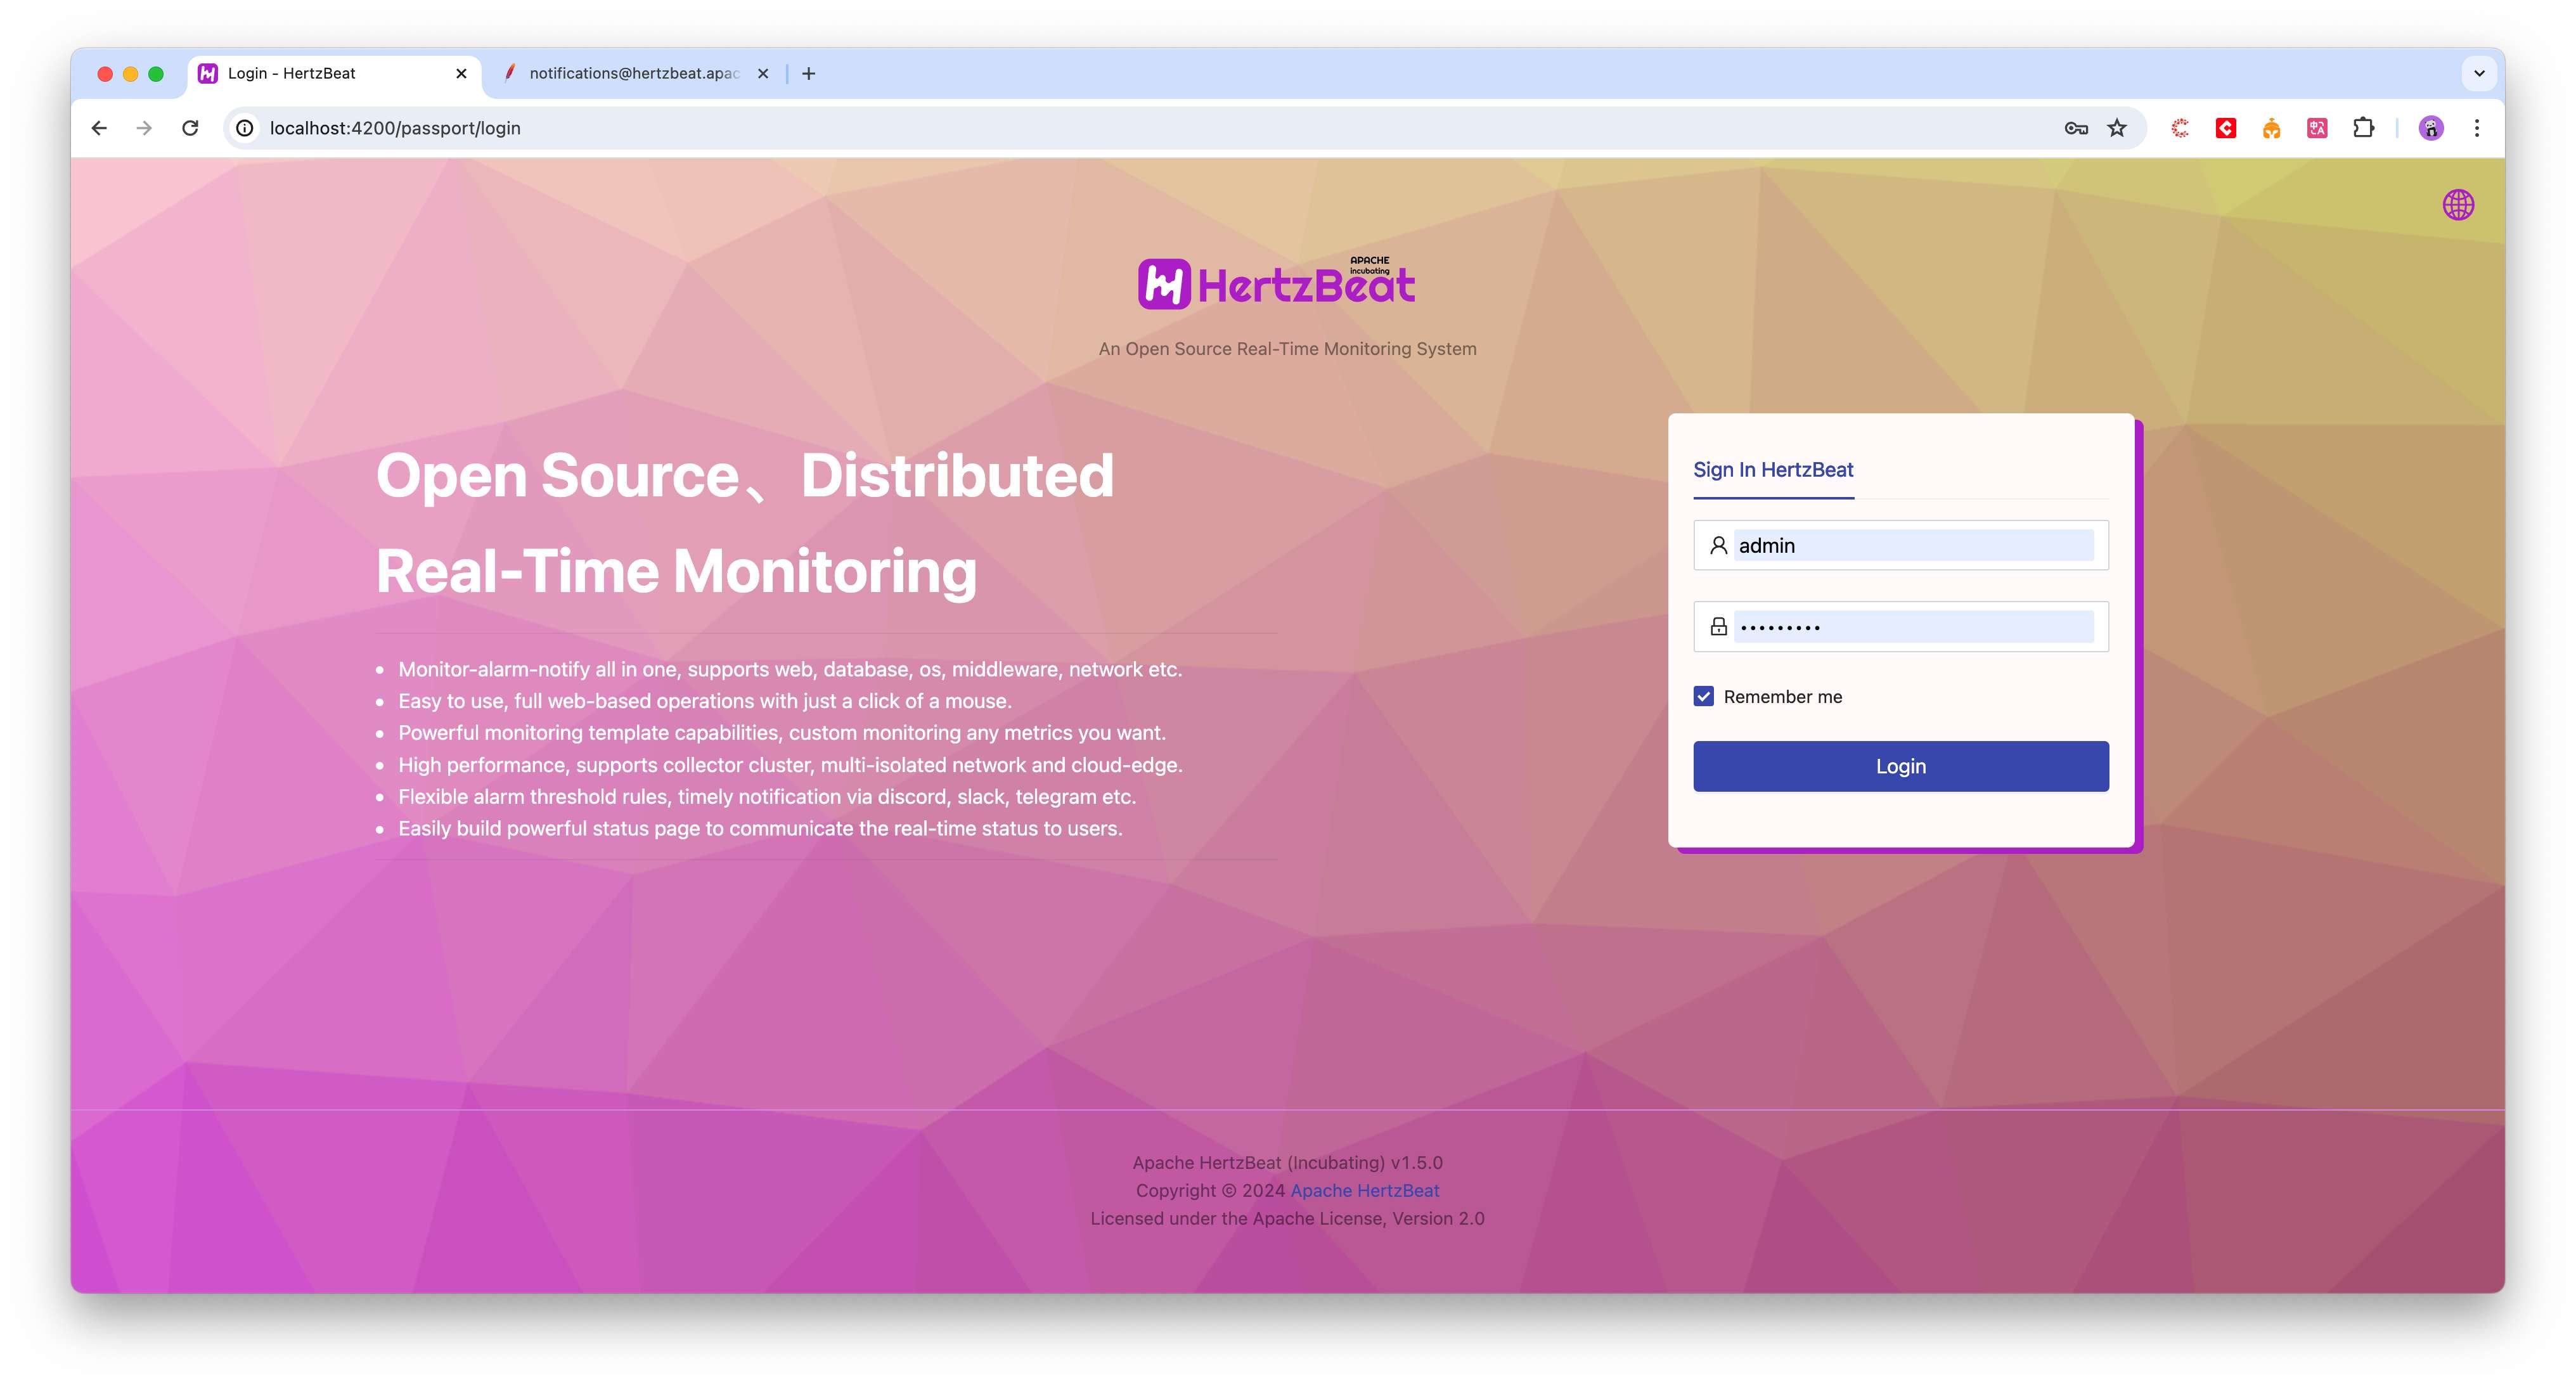Bookmark this page with star icon
Viewport: 2576px width, 1387px height.
2117,128
